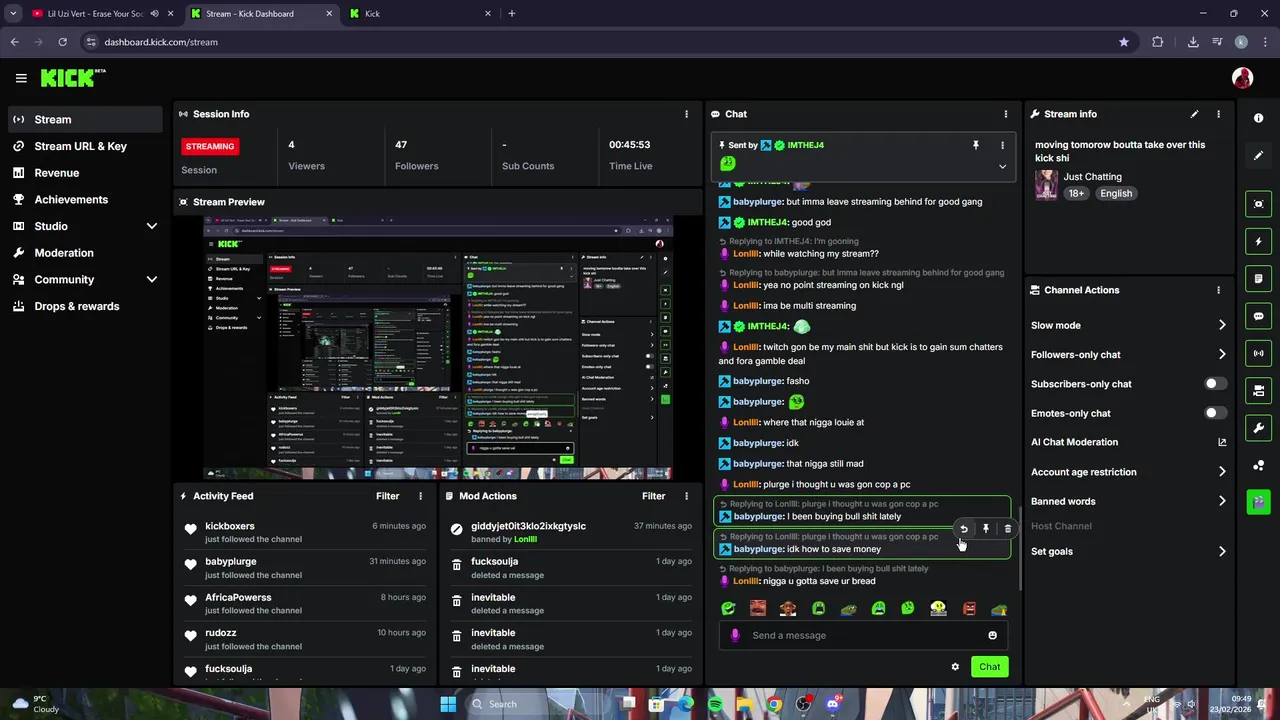Open Session Info options menu
This screenshot has width=1280, height=720.
point(686,114)
